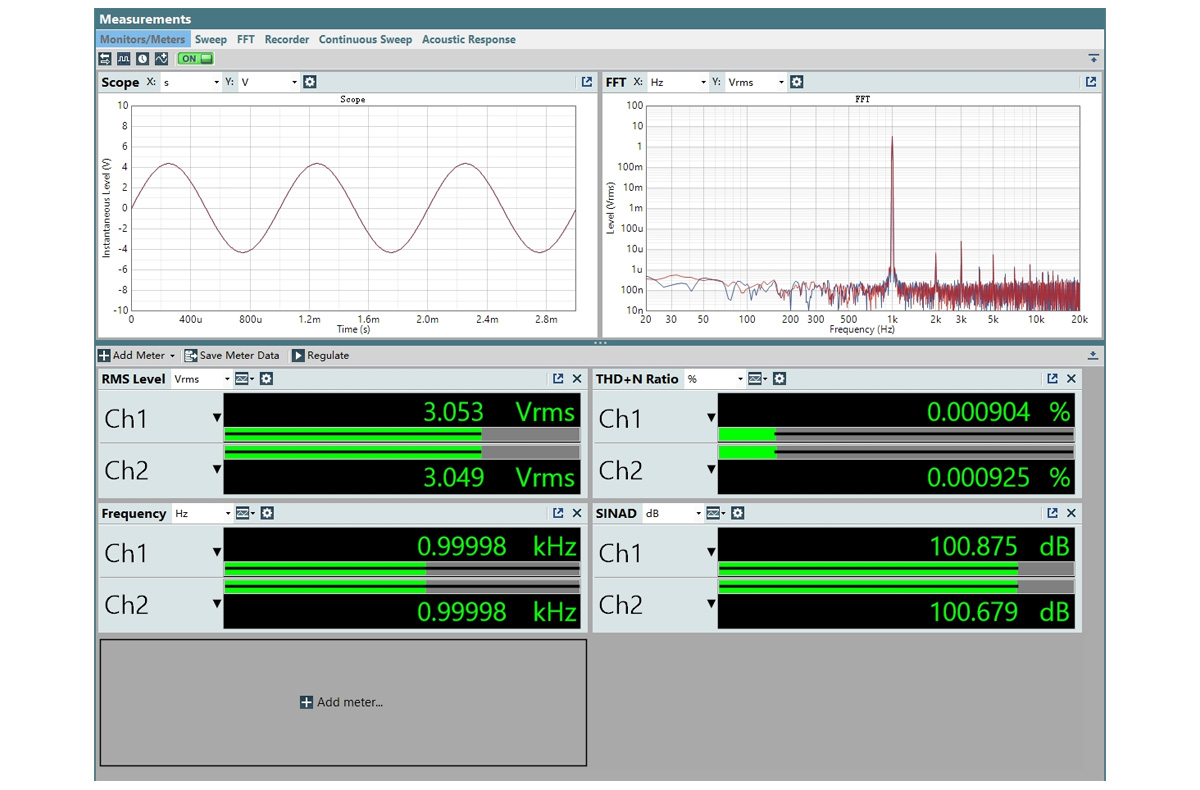Viewport: 1200px width, 790px height.
Task: Click the sine-wave generator icon in the toolbar
Action: click(x=162, y=59)
